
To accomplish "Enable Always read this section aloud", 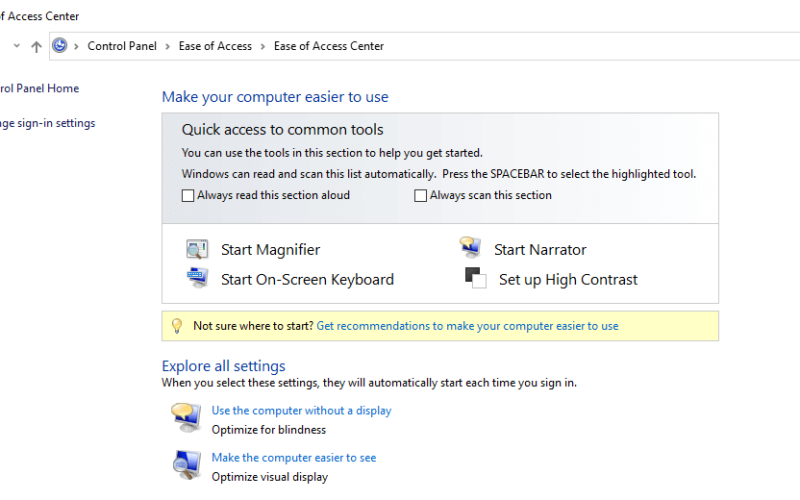I will [188, 195].
